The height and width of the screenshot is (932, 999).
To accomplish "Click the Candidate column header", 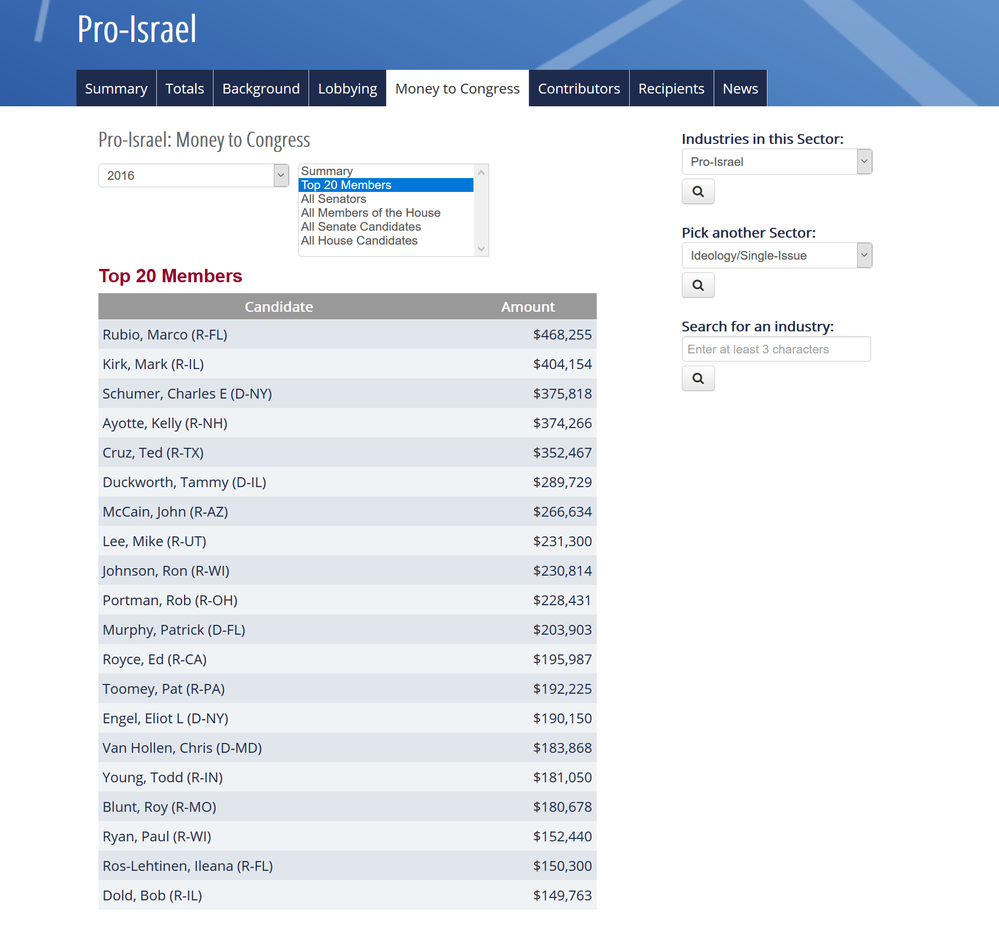I will pyautogui.click(x=278, y=306).
